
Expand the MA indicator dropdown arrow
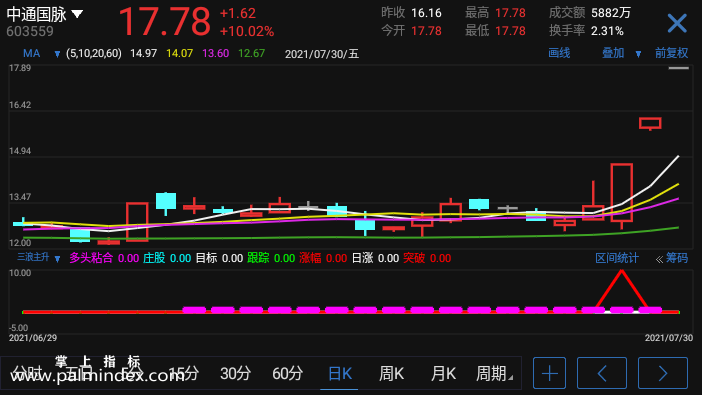[57, 54]
